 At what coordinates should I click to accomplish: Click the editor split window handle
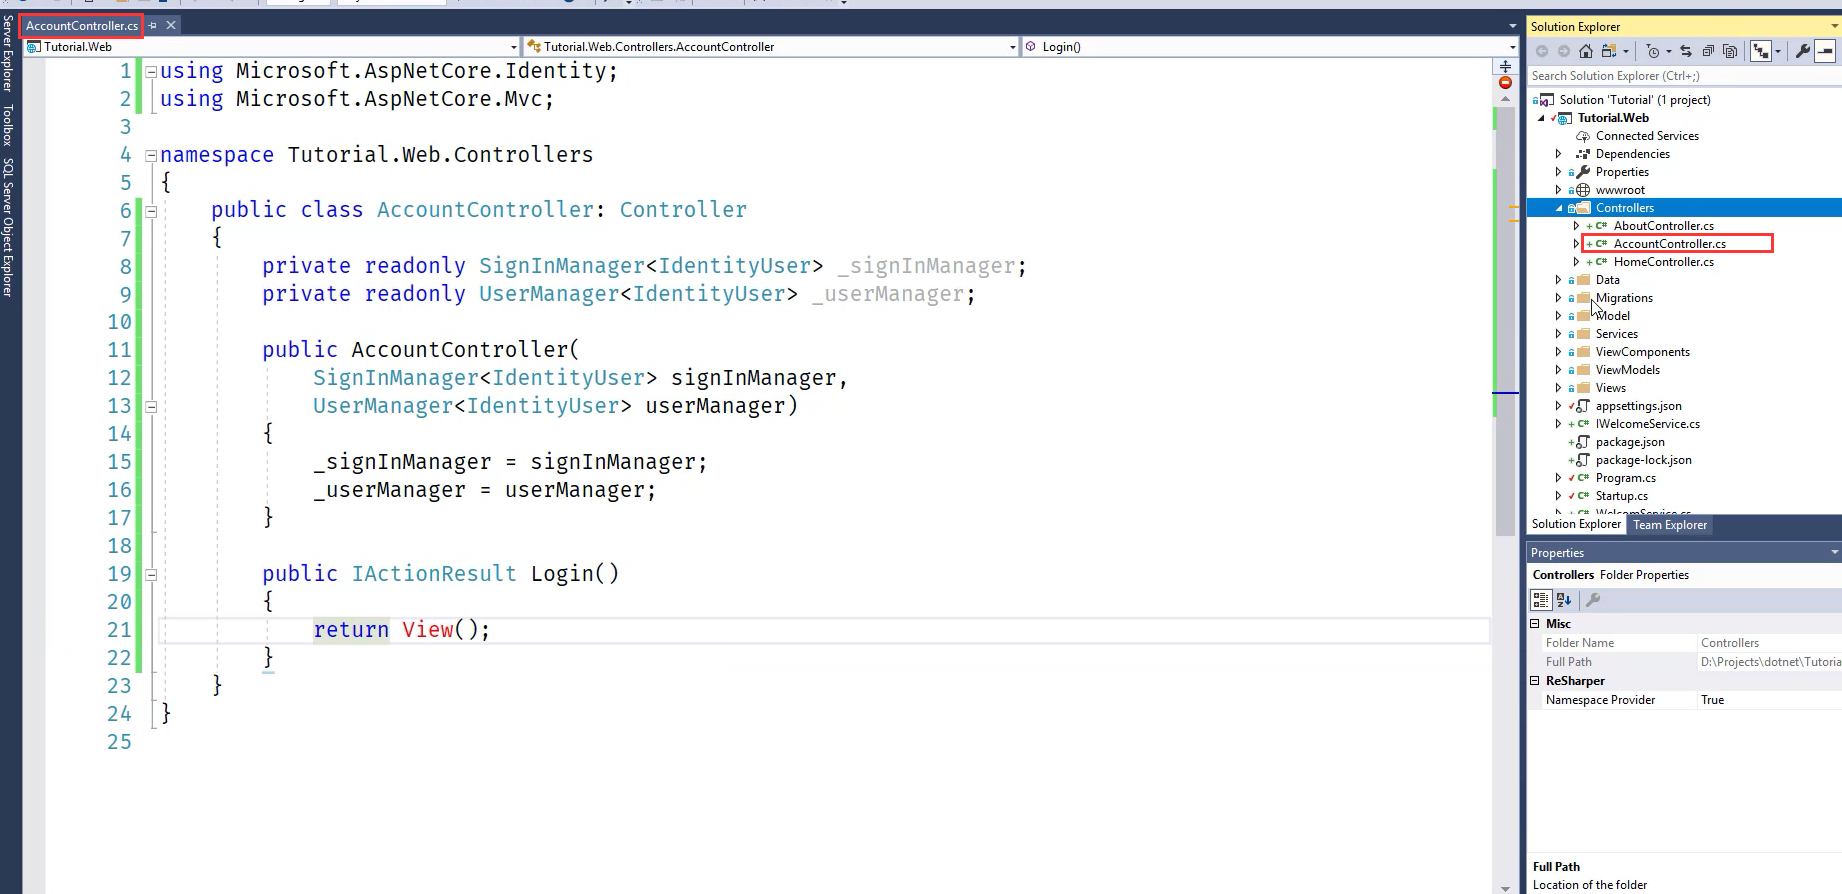tap(1505, 66)
